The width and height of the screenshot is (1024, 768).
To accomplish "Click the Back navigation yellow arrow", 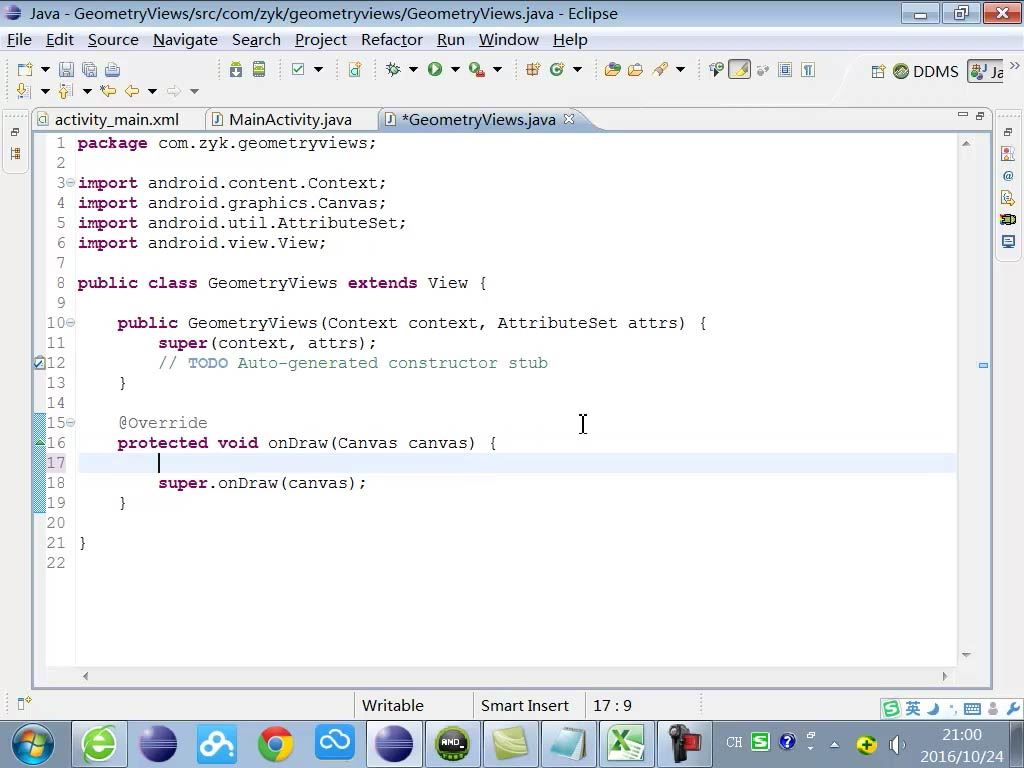I will [133, 91].
